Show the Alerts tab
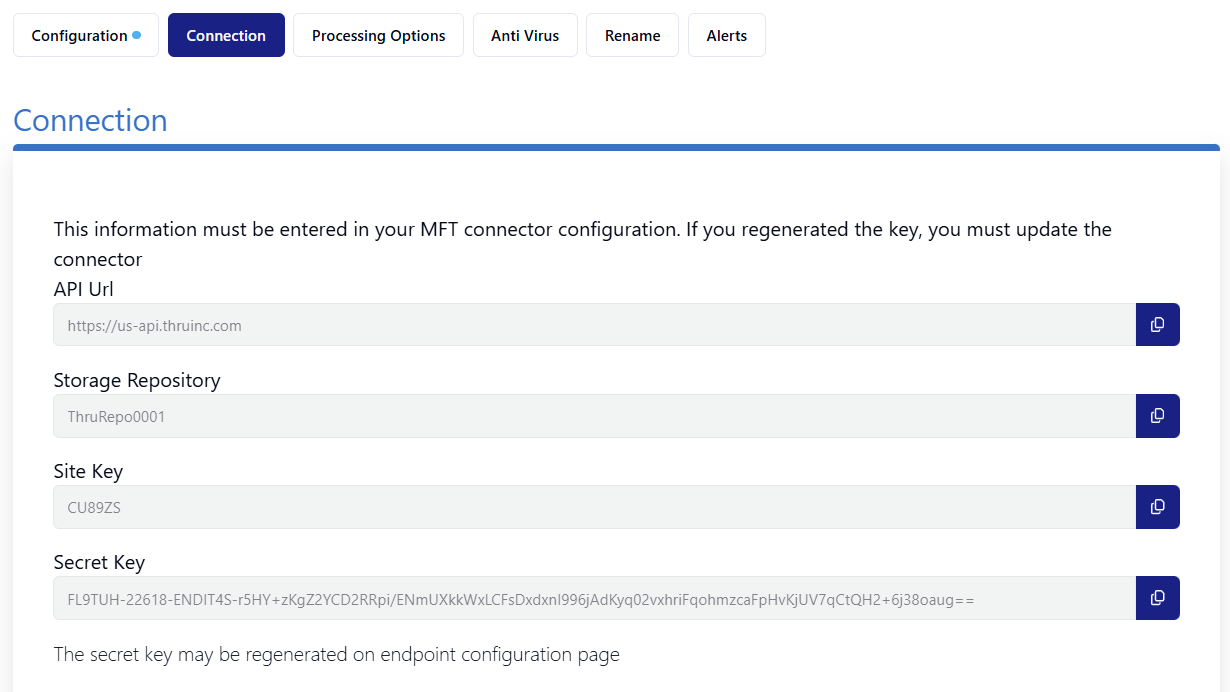This screenshot has width=1230, height=692. coord(727,35)
